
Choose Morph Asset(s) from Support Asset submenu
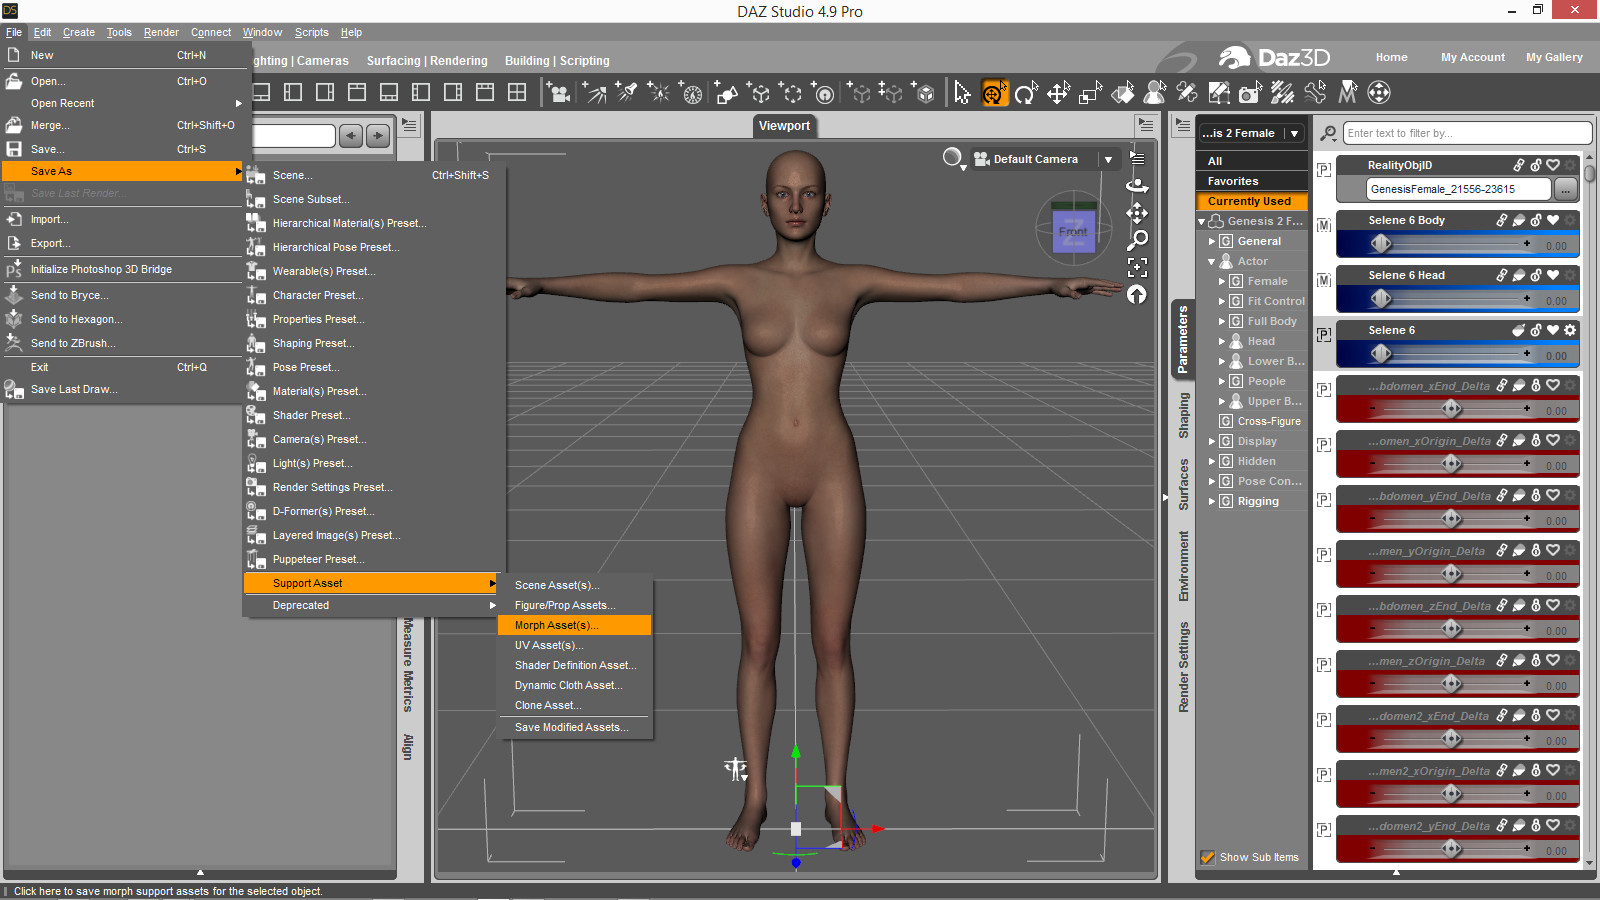click(x=574, y=625)
